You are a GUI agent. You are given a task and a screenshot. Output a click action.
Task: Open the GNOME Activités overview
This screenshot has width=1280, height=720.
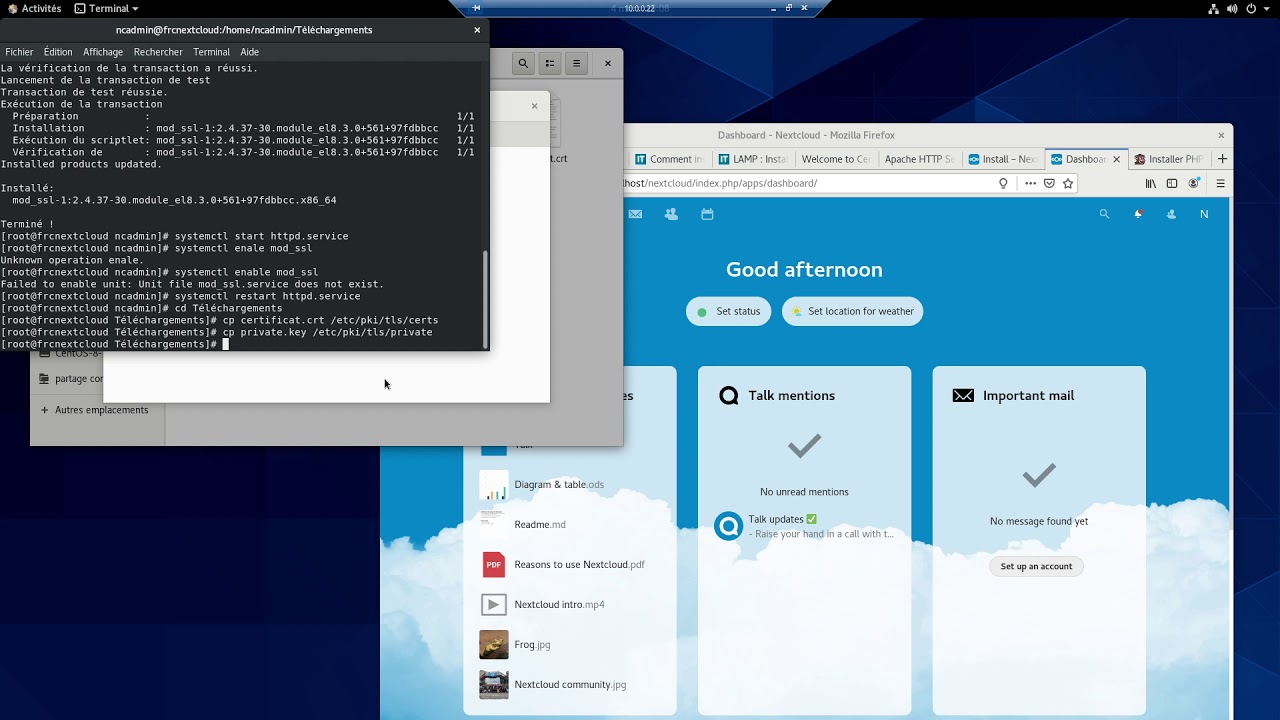34,8
